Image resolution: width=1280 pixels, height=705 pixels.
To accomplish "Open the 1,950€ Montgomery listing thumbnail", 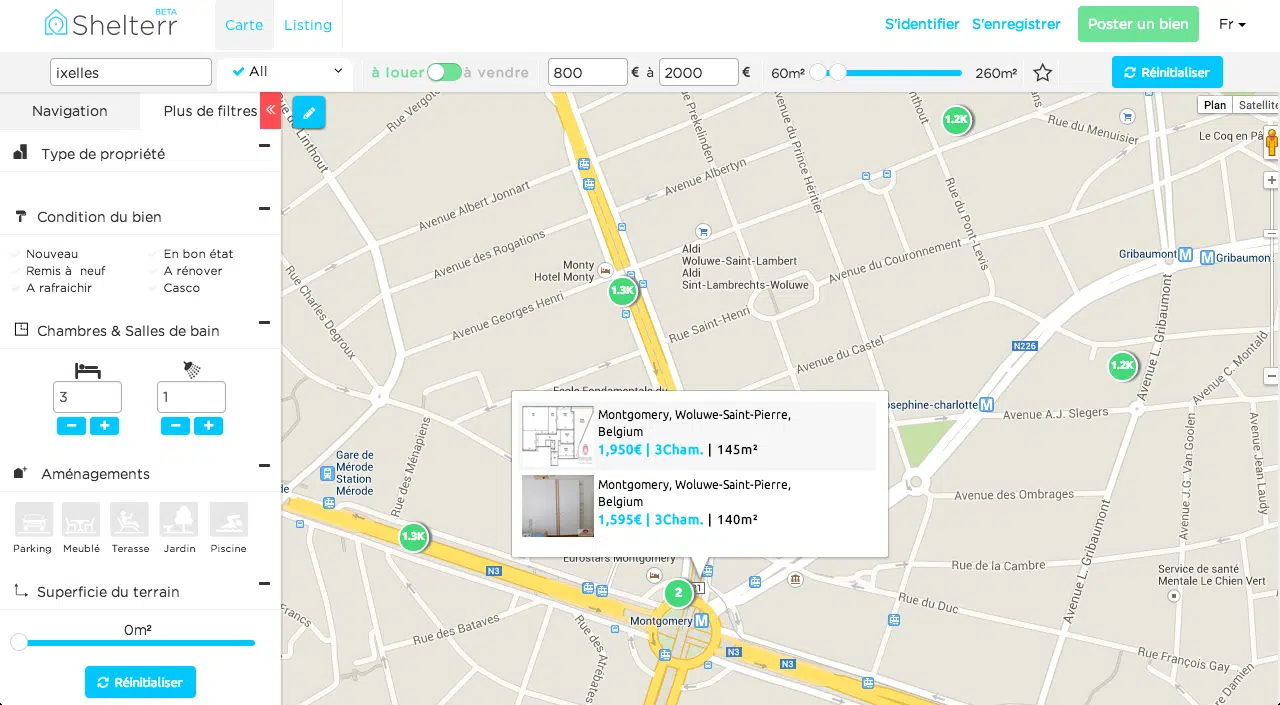I will pos(558,435).
